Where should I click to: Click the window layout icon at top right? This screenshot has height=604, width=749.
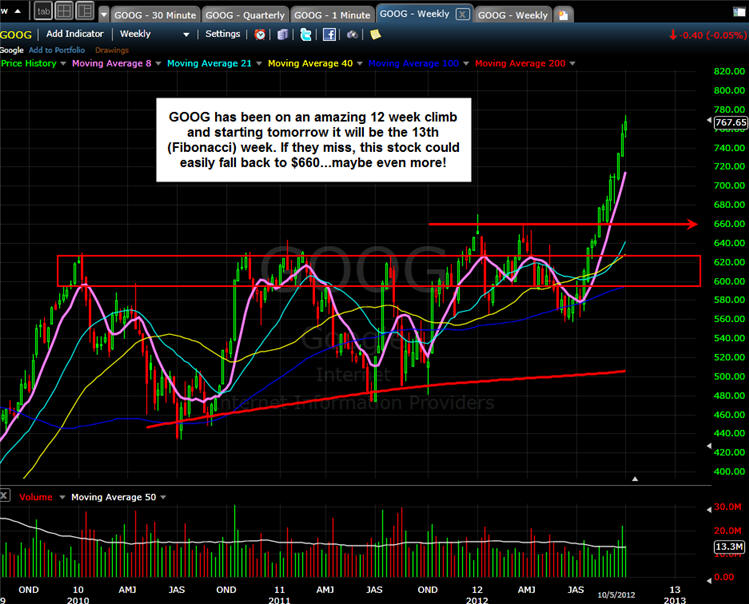tap(739, 12)
